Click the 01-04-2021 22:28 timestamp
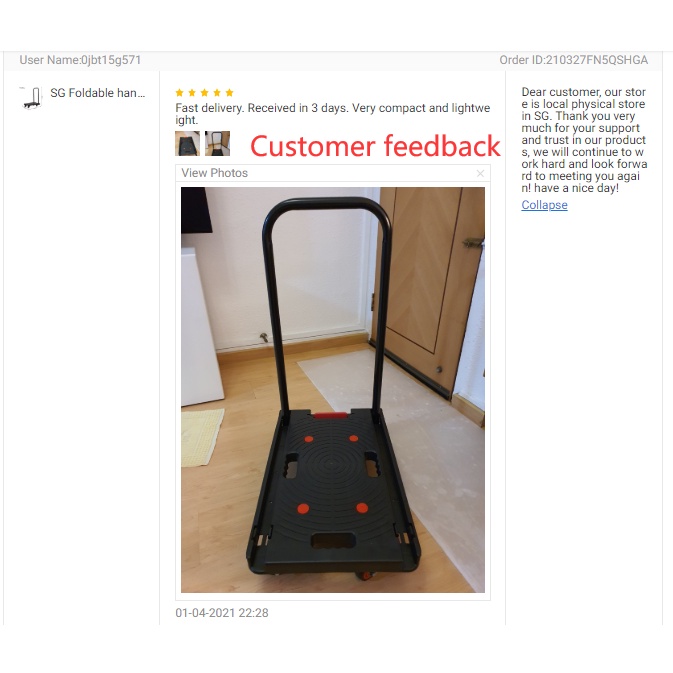The width and height of the screenshot is (673, 673). pyautogui.click(x=222, y=613)
